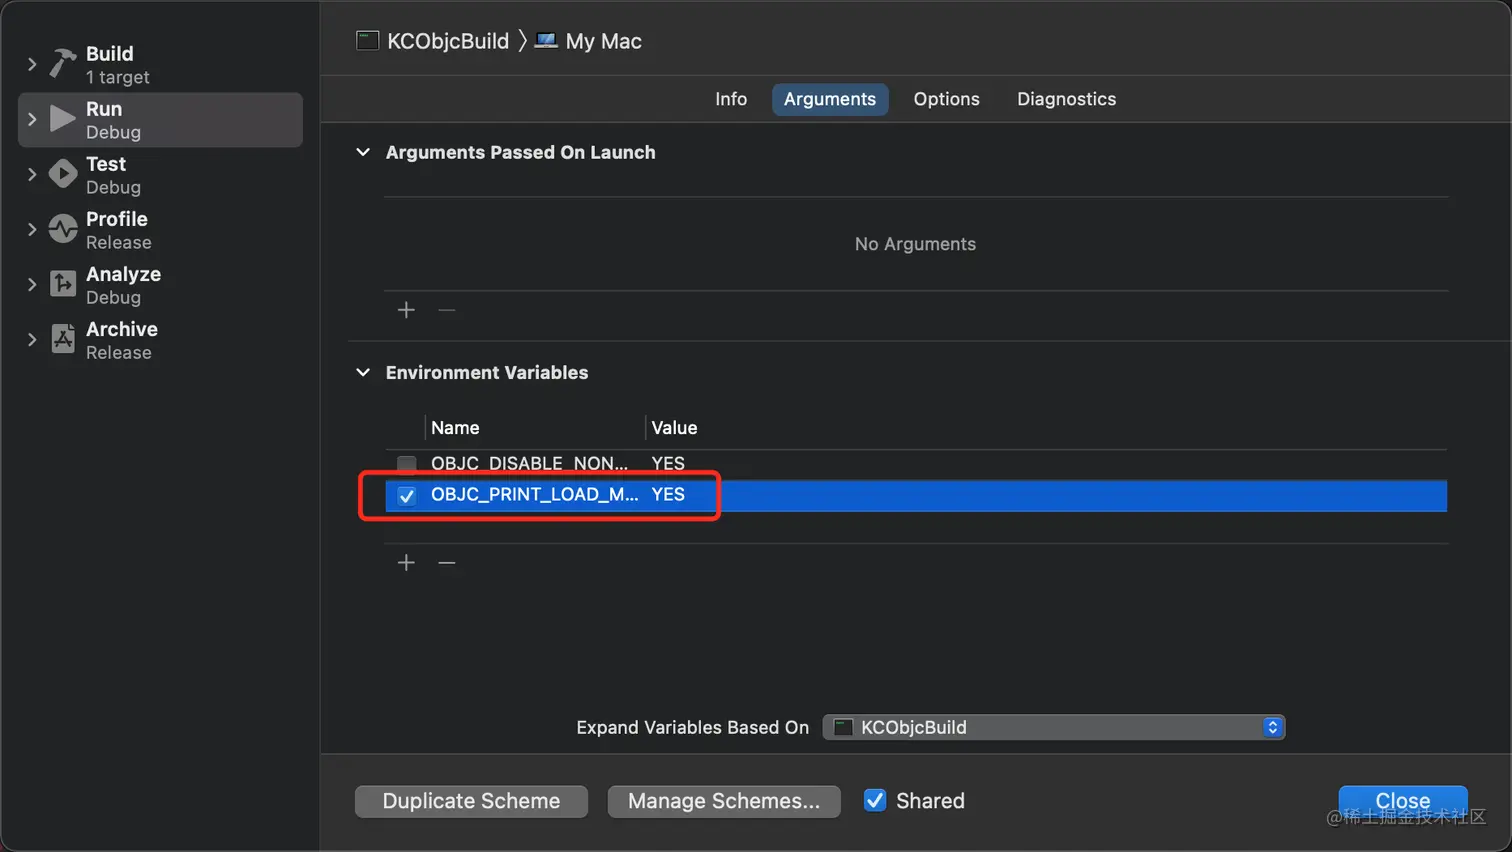Viewport: 1512px width, 852px height.
Task: Select the OBJC_DISABLE_NON... variable name
Action: [x=529, y=463]
